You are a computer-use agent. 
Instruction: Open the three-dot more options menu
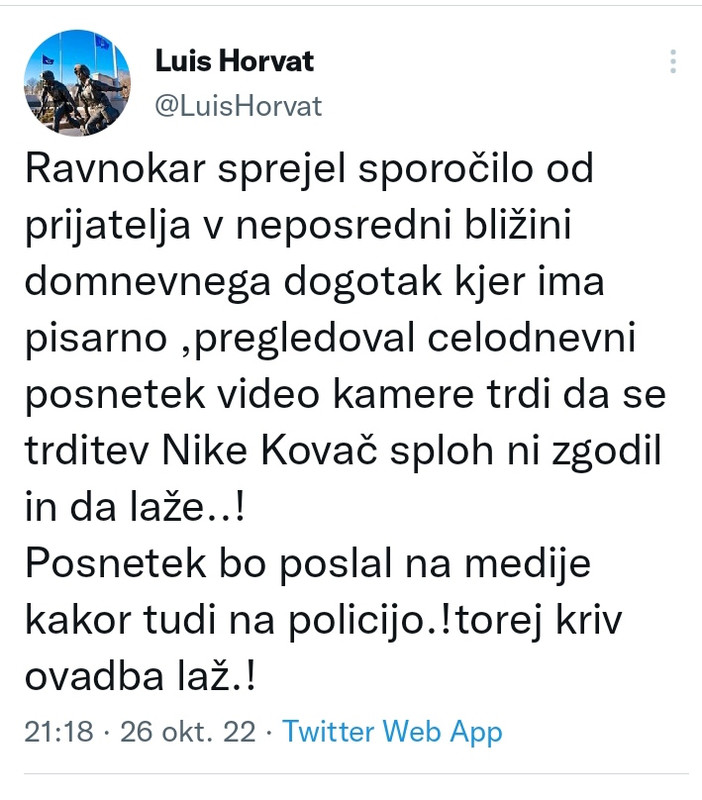click(x=673, y=61)
